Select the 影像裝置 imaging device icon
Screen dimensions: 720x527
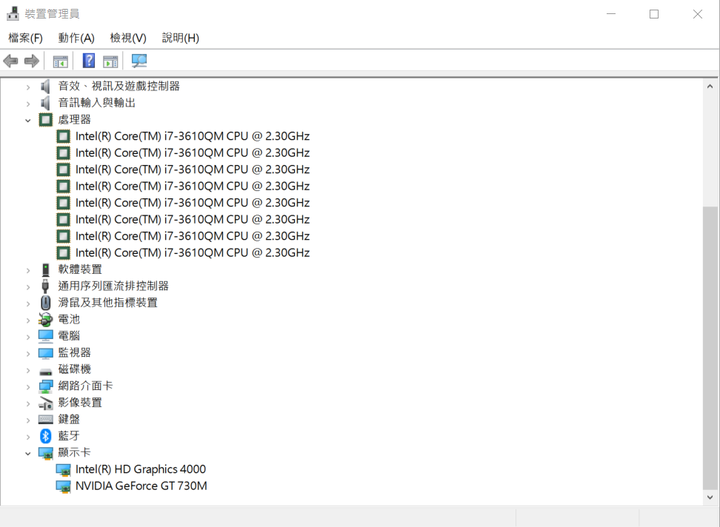tap(45, 403)
